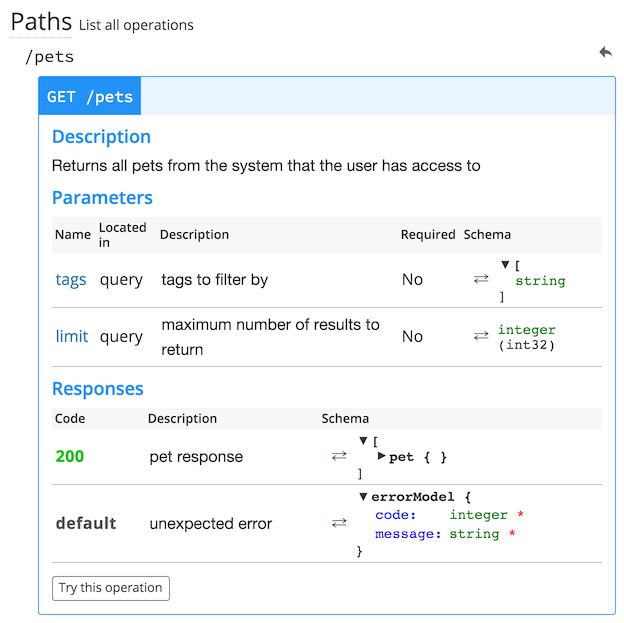
Task: Click the 200 response code
Action: (70, 456)
